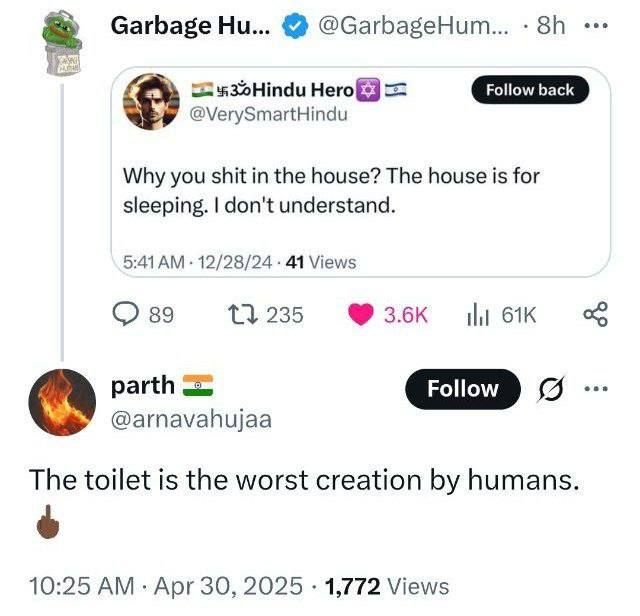The height and width of the screenshot is (616, 640).
Task: Click the share icon on post
Action: click(x=594, y=314)
